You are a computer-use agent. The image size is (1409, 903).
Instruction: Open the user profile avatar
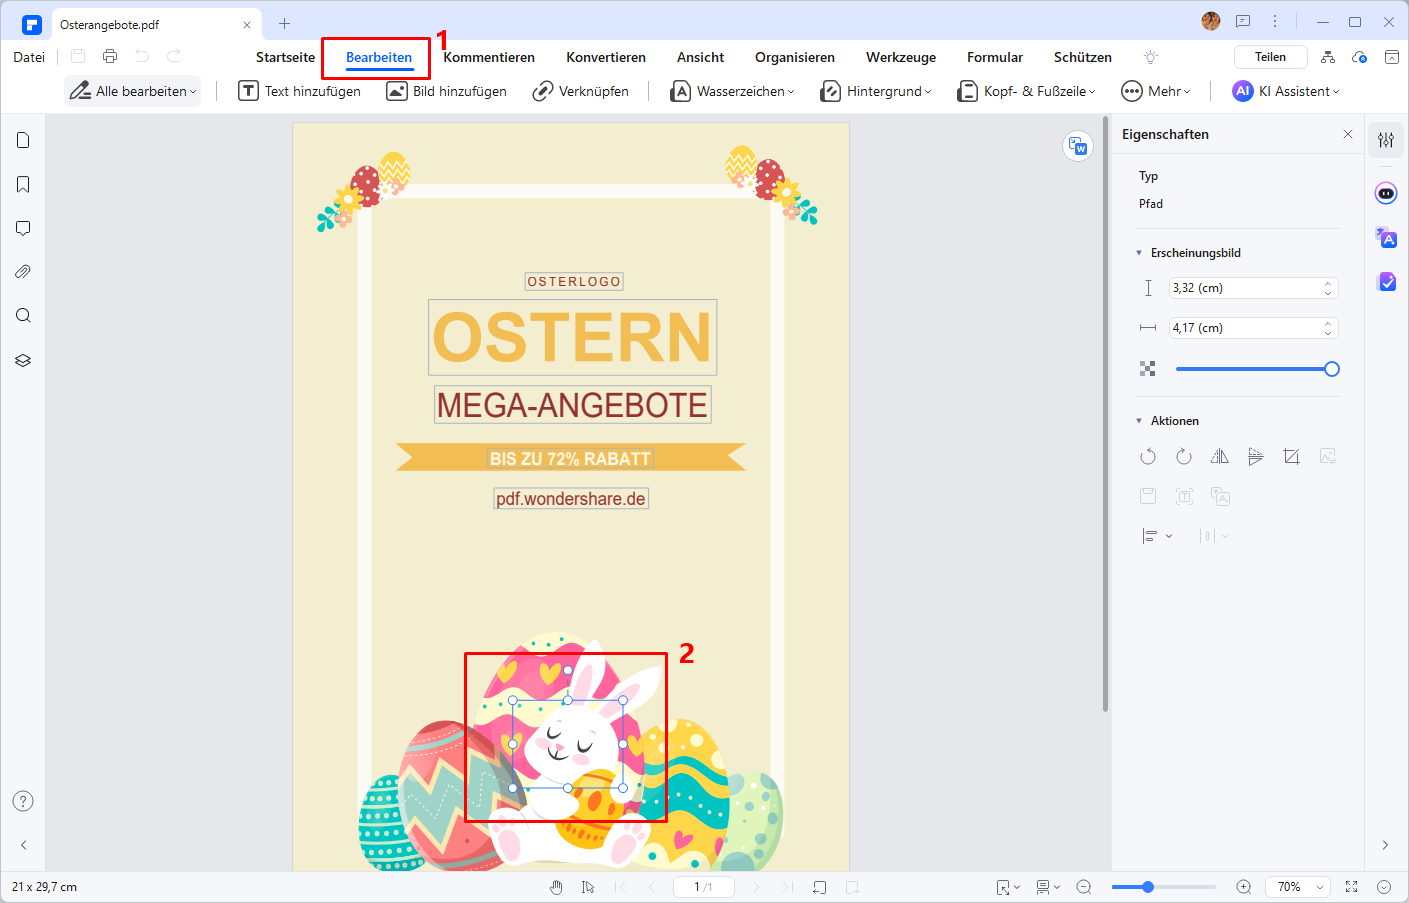(x=1211, y=21)
